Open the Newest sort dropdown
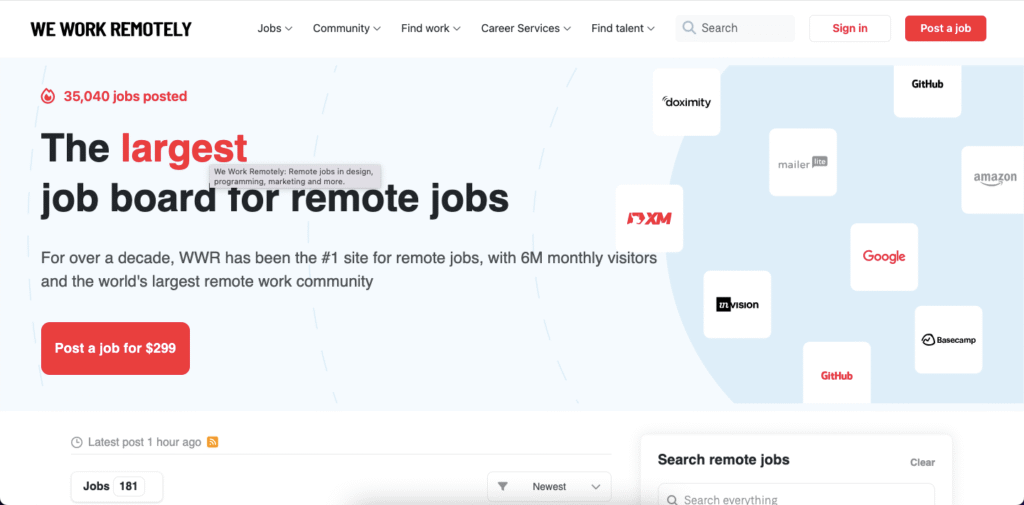Screen dimensions: 1024x505 (x=549, y=487)
